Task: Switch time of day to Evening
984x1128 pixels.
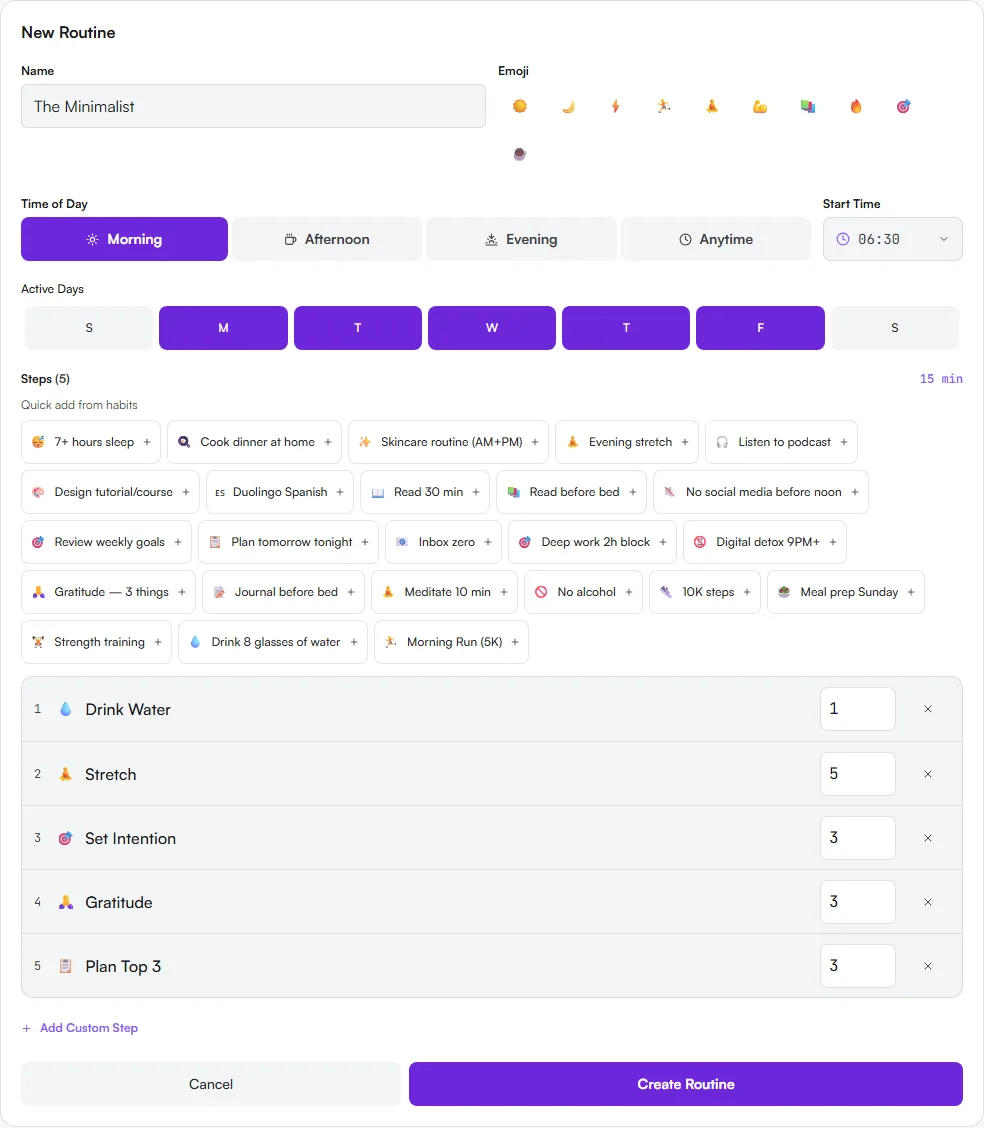Action: (x=521, y=239)
